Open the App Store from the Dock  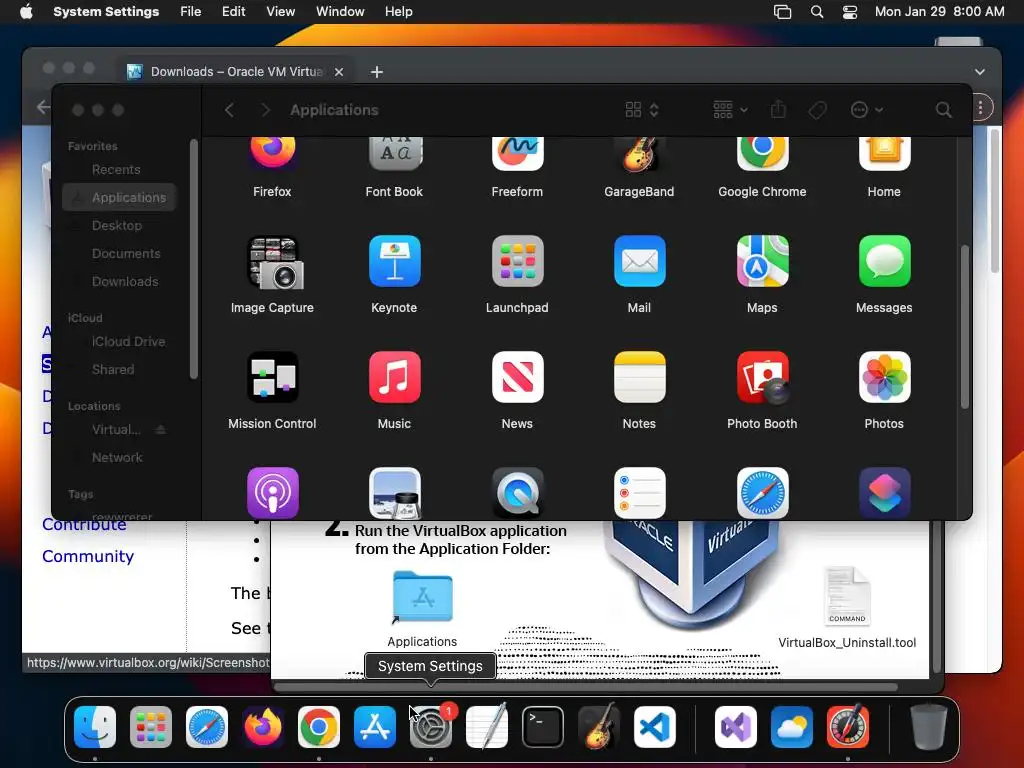375,727
